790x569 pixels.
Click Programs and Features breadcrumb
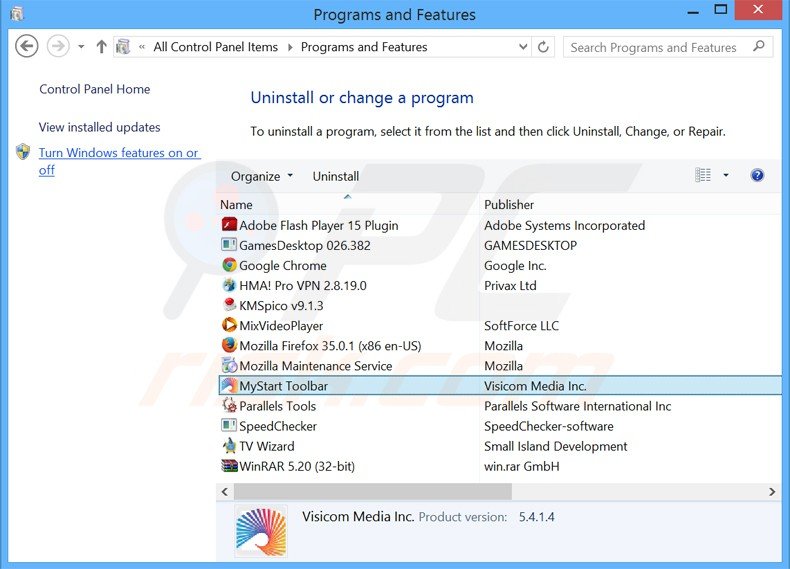(364, 47)
